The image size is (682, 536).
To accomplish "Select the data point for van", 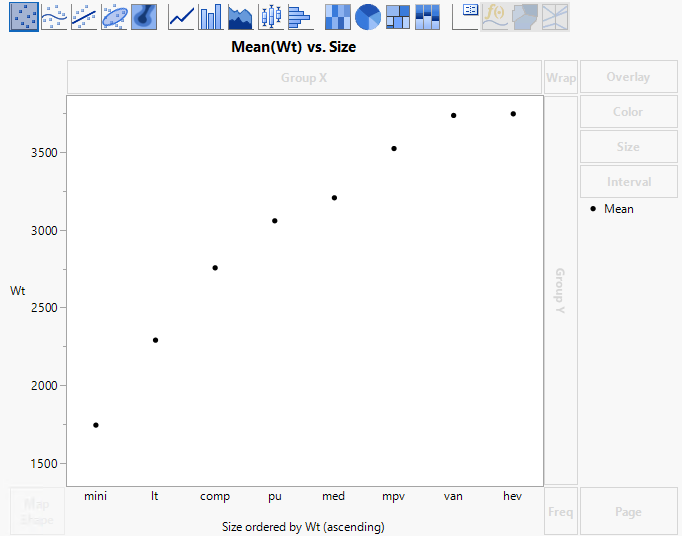I will (x=453, y=116).
